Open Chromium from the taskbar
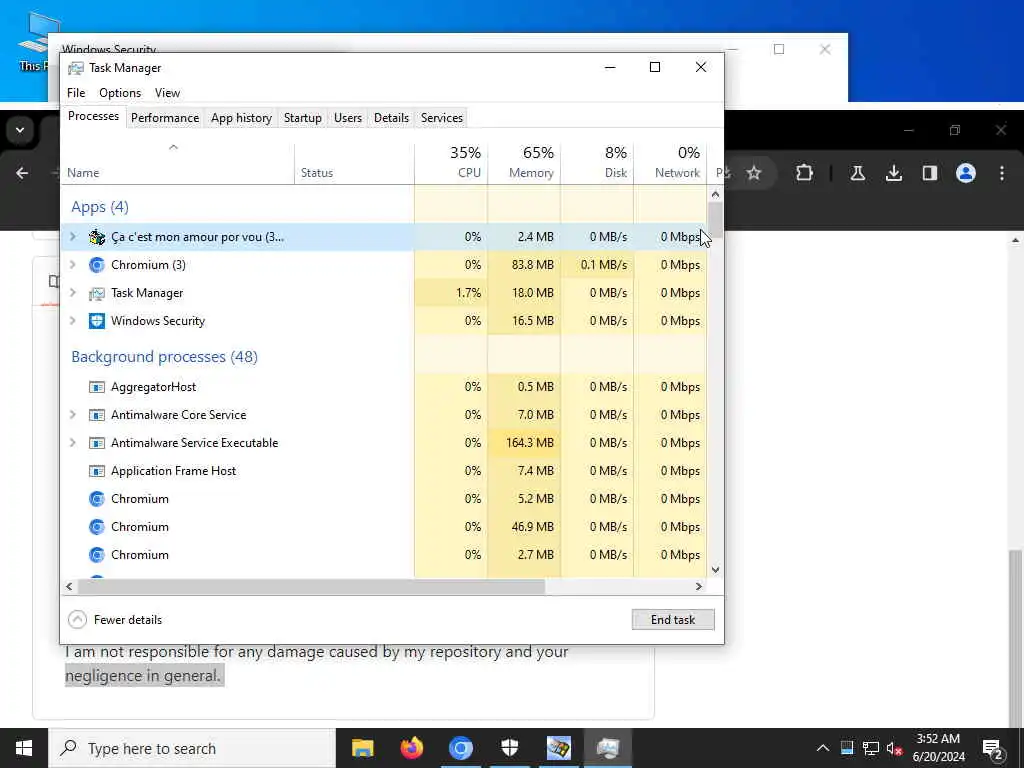 tap(460, 748)
